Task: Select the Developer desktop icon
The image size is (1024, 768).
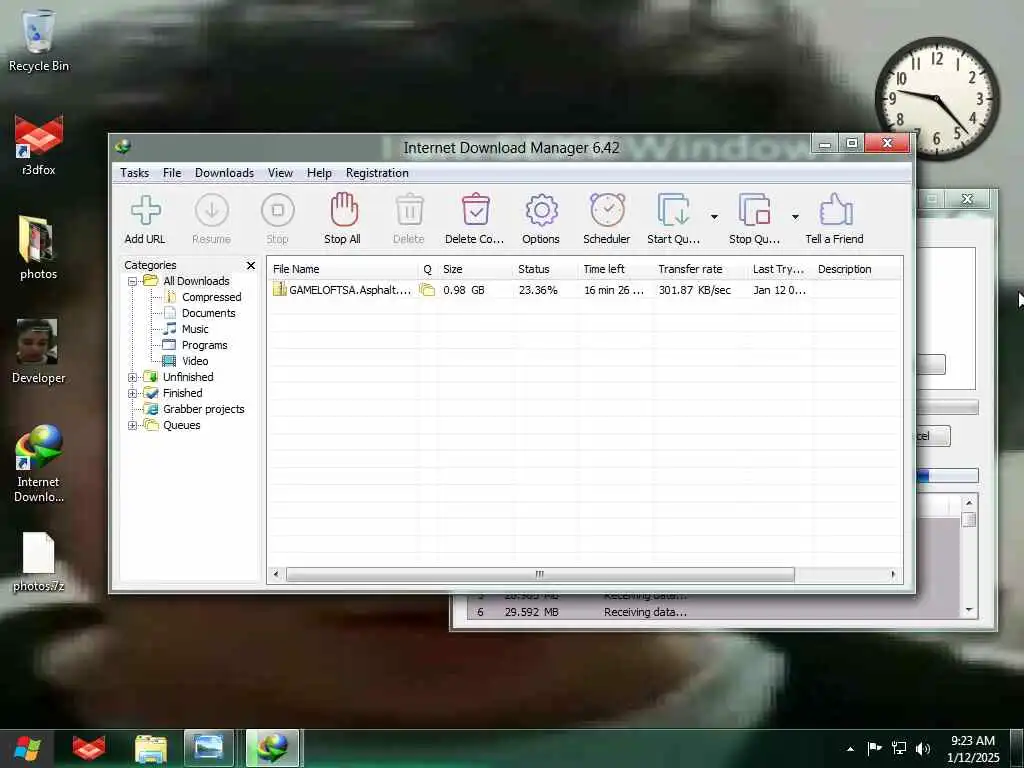Action: point(38,351)
